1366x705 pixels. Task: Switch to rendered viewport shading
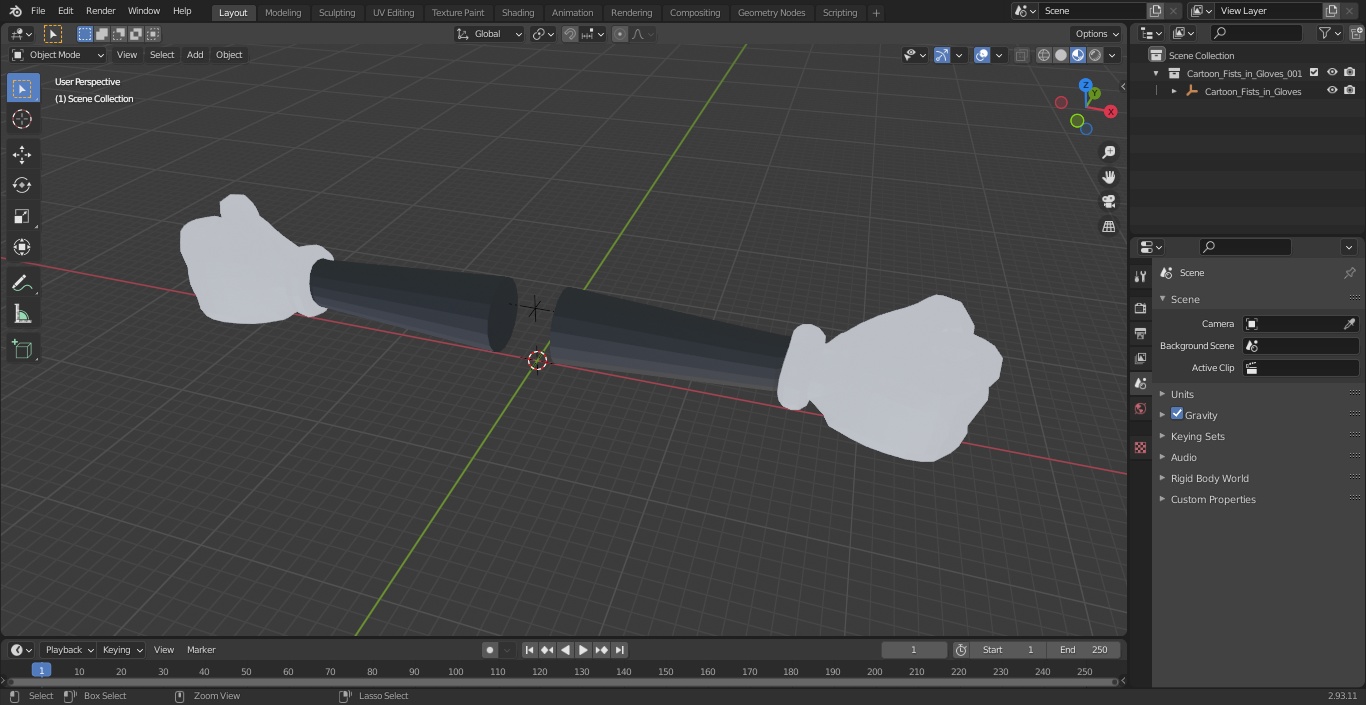(1095, 55)
